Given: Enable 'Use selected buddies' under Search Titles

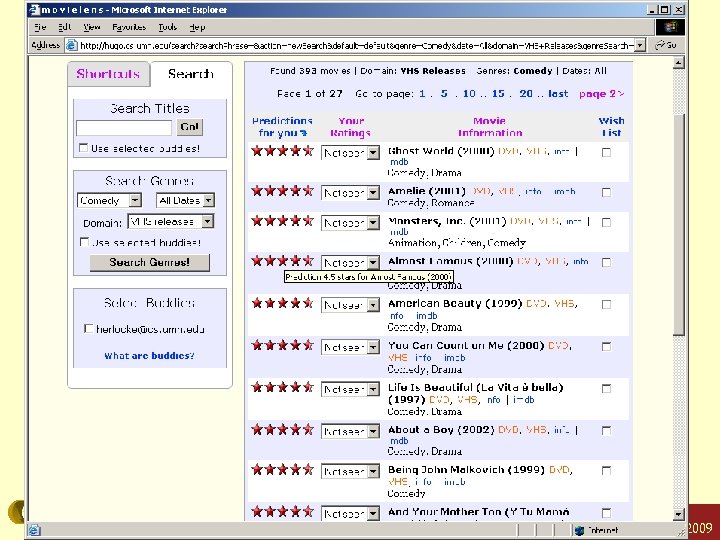Looking at the screenshot, I should [83, 148].
